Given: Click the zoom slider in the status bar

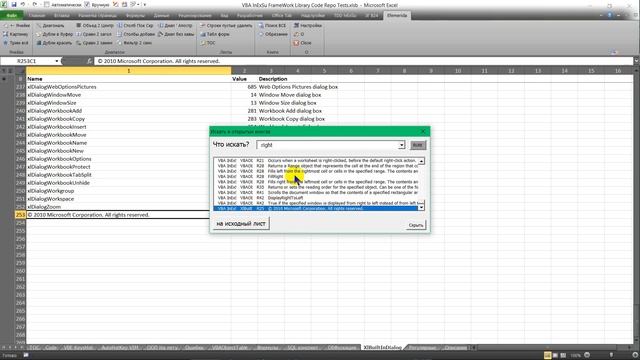Looking at the screenshot, I should click(x=611, y=355).
